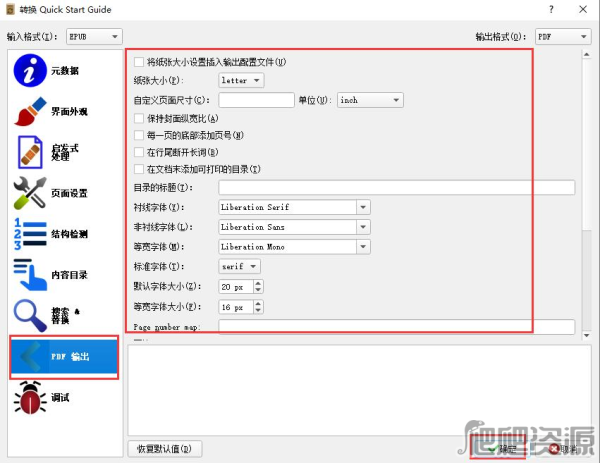Toggle 每一页的底部添加页号 checkbox
The image size is (600, 463).
point(139,135)
